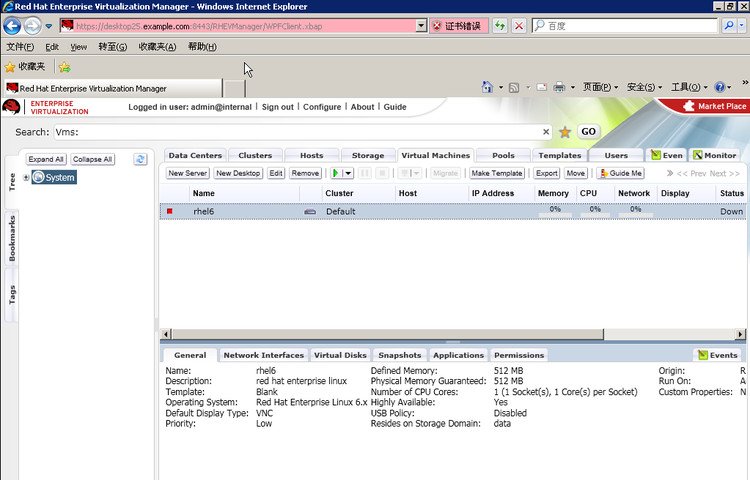Screen dimensions: 750x480
Task: Select the System tree item
Action: (54, 177)
